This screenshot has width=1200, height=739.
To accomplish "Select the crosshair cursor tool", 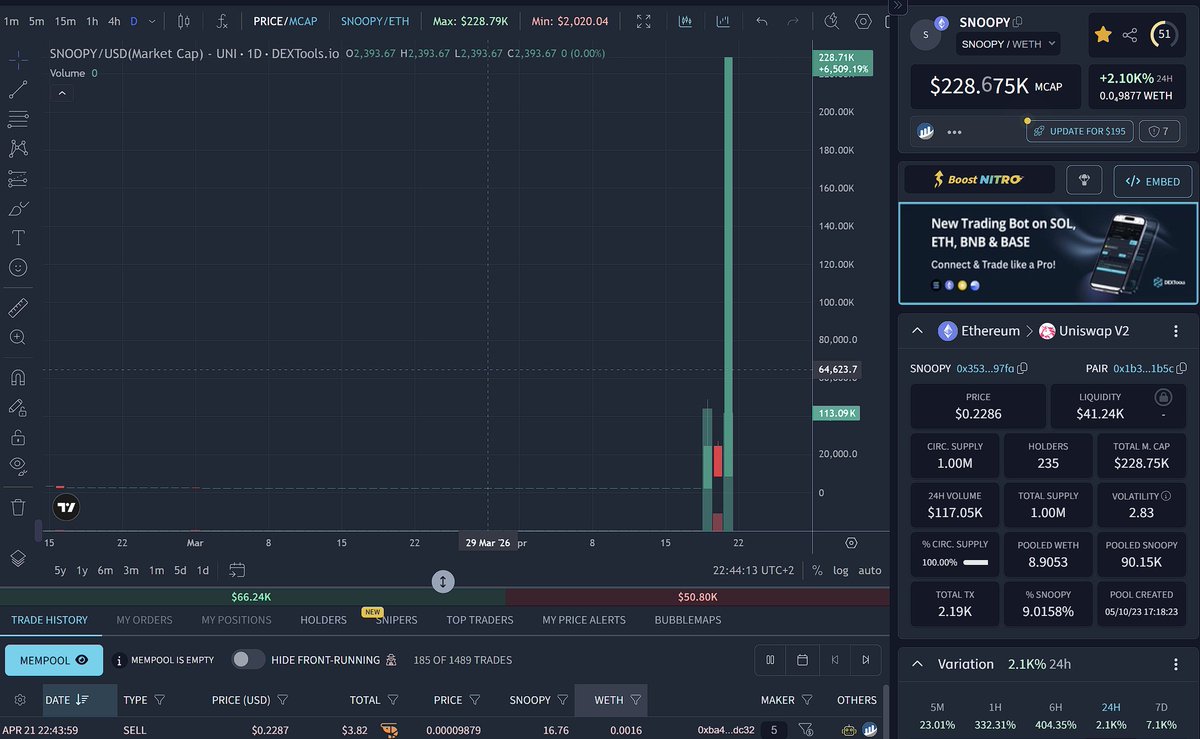I will point(18,60).
